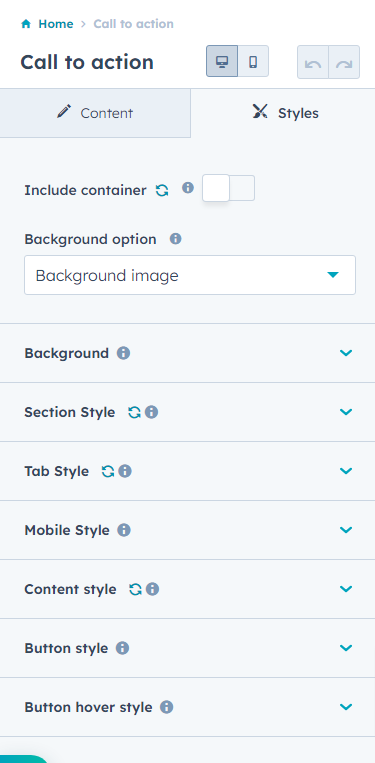Viewport: 375px width, 763px height.
Task: Click reset icon next to Include container
Action: (x=162, y=190)
